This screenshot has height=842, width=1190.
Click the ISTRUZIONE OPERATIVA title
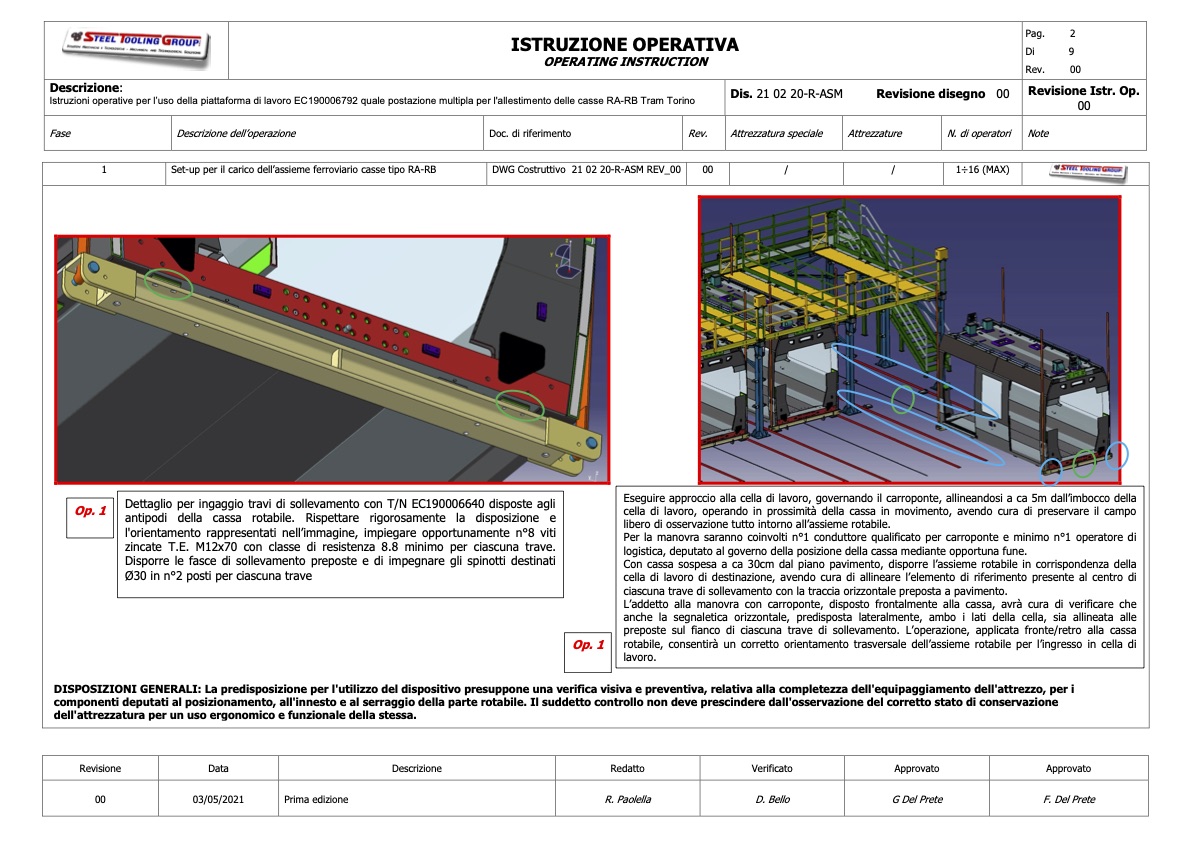[x=625, y=45]
